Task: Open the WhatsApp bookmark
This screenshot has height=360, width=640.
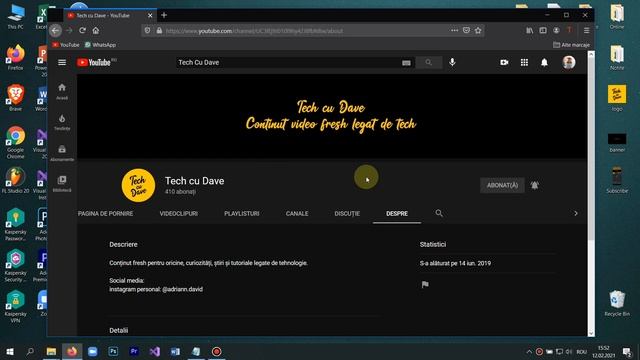Action: pyautogui.click(x=100, y=45)
